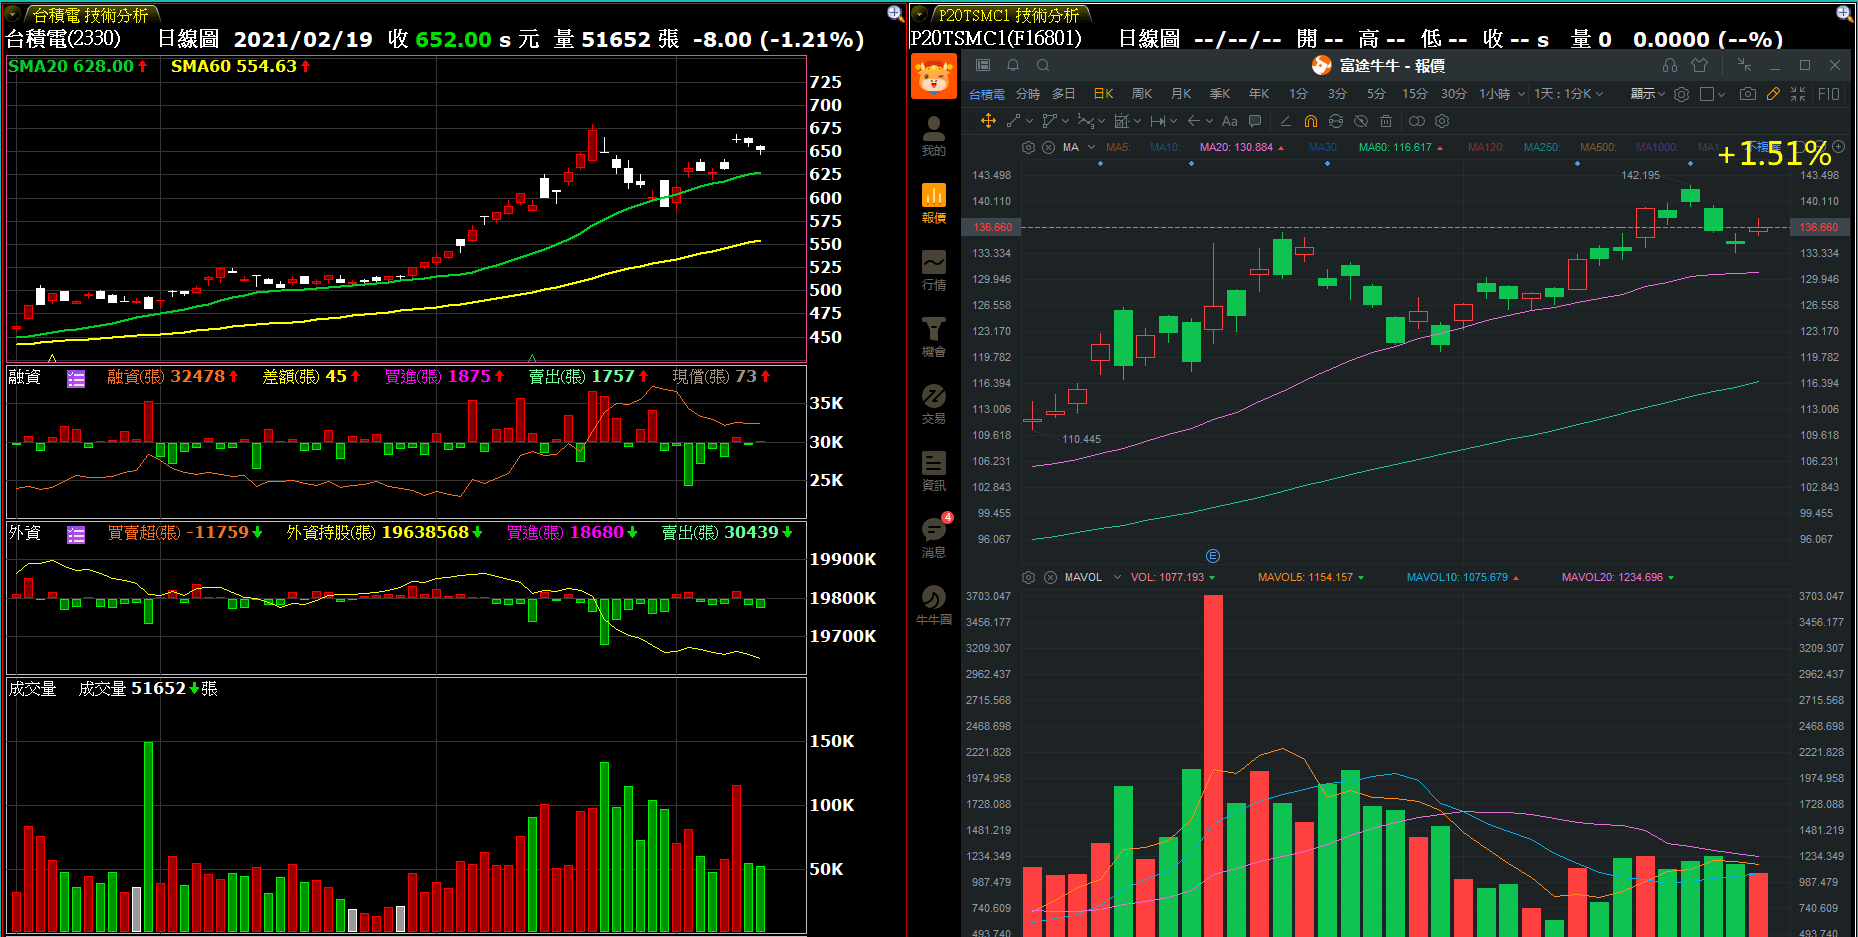This screenshot has height=937, width=1858.
Task: Click the Futu bull mascot logo
Action: coord(933,77)
